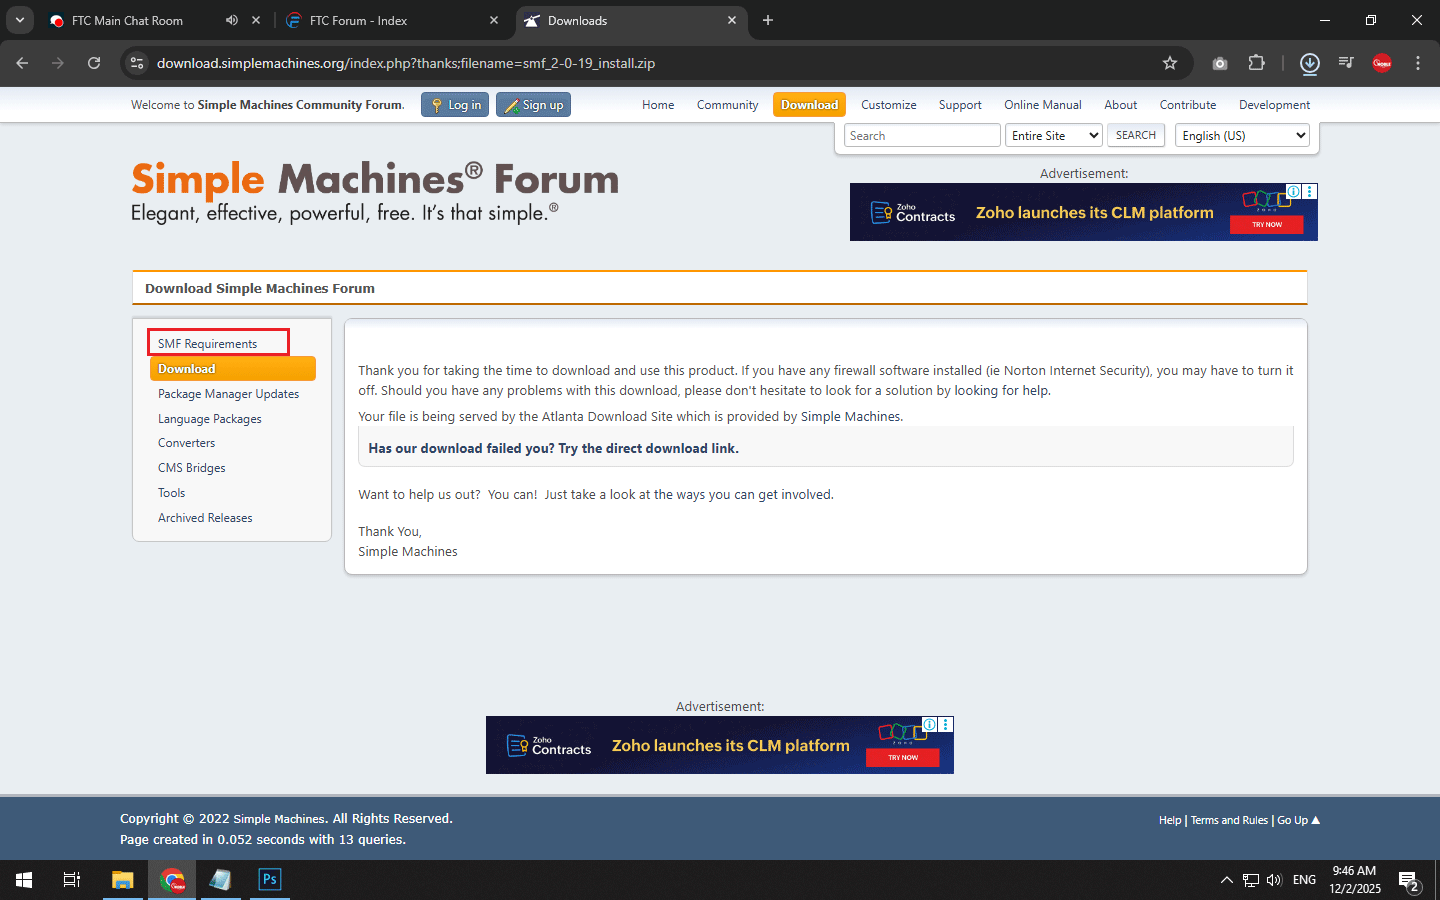Open Photoshop from the taskbar
The height and width of the screenshot is (900, 1440).
click(x=269, y=880)
